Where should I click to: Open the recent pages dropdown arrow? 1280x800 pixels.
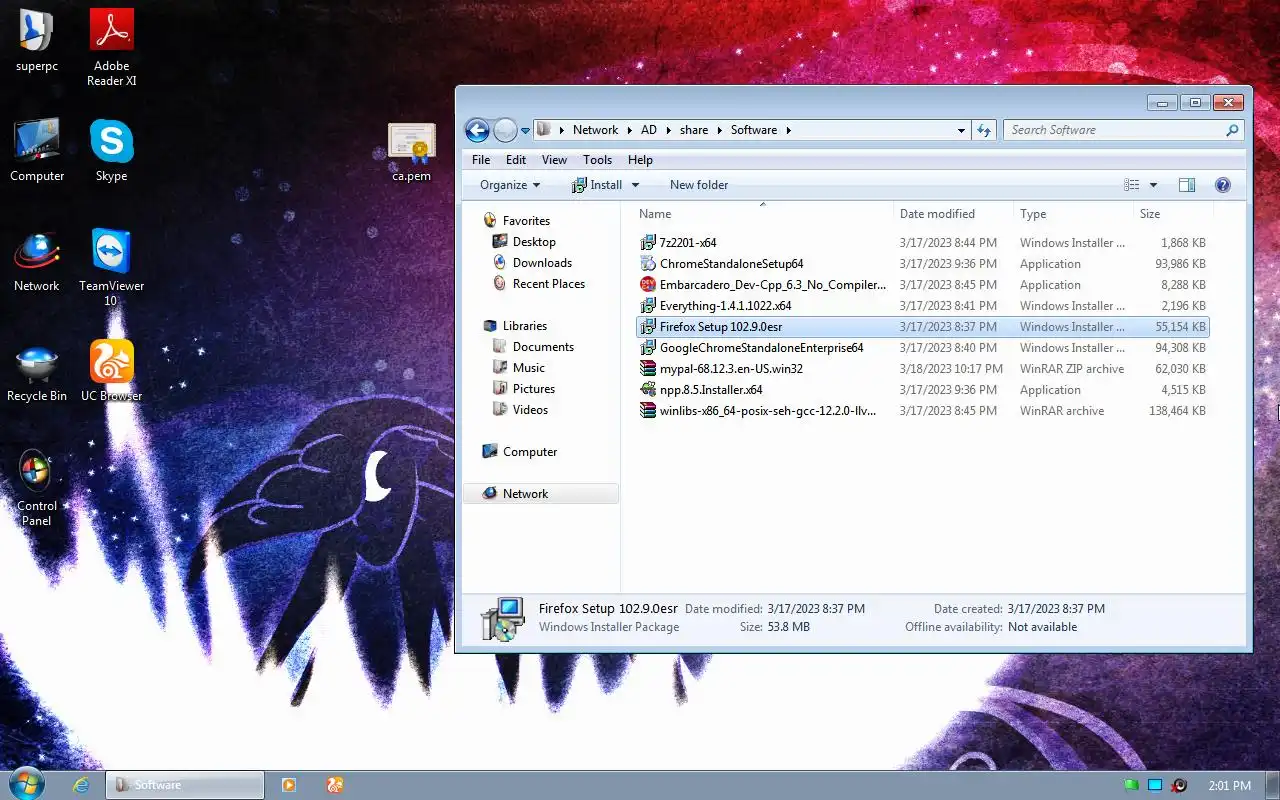pos(525,131)
